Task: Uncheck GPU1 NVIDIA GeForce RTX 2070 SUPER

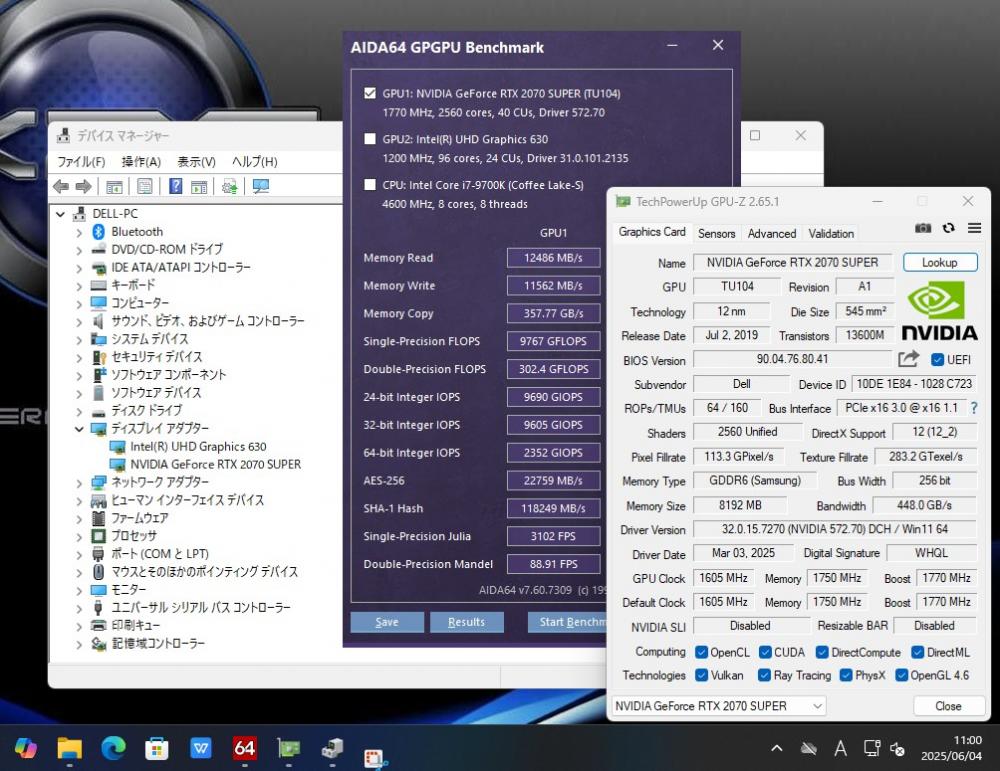Action: (370, 93)
